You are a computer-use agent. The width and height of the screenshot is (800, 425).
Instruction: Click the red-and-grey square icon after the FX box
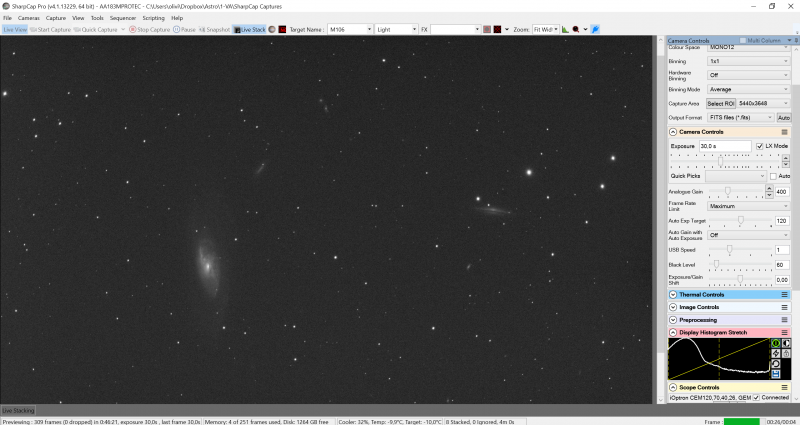point(487,30)
